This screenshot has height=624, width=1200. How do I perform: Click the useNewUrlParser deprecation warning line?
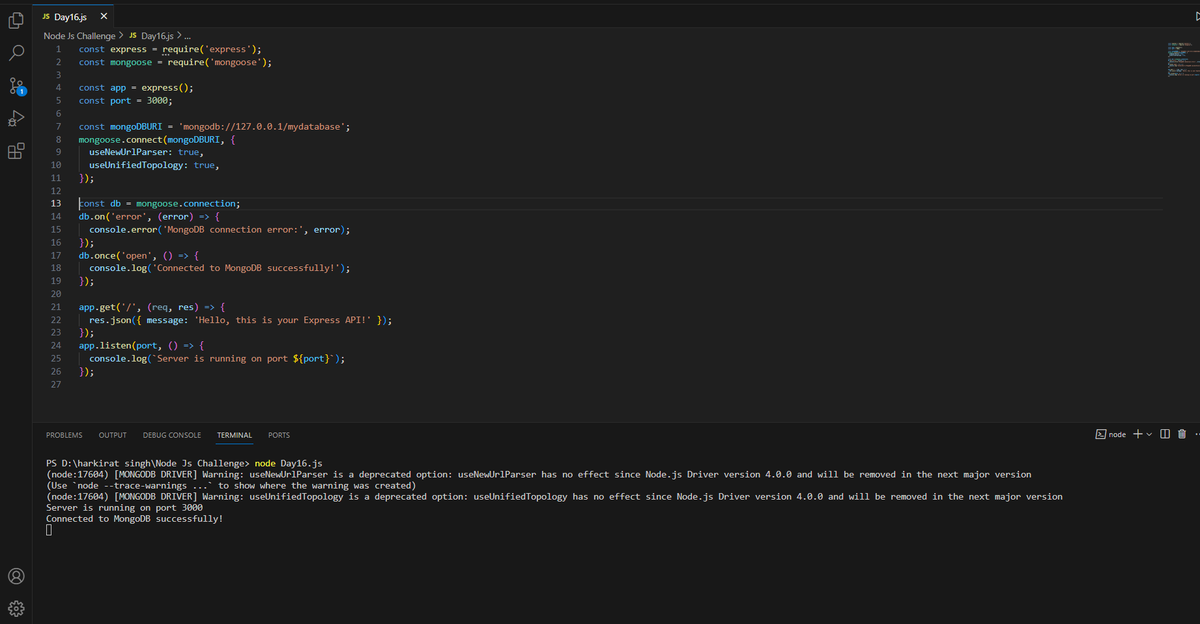tap(539, 474)
